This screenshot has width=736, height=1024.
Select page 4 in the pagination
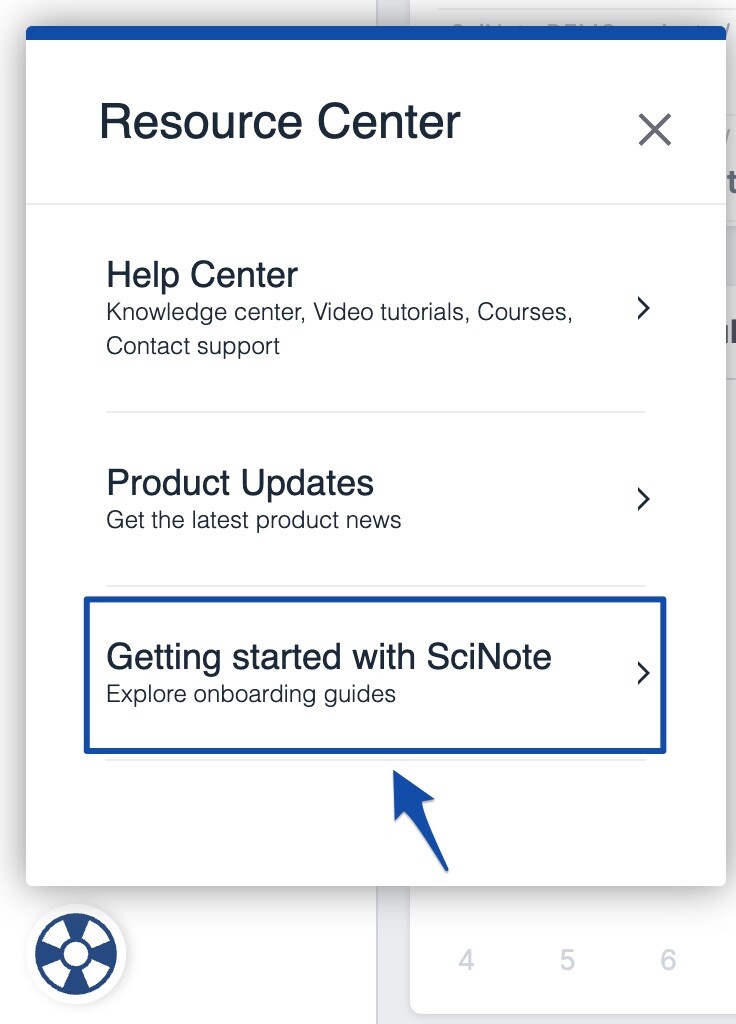click(x=467, y=960)
